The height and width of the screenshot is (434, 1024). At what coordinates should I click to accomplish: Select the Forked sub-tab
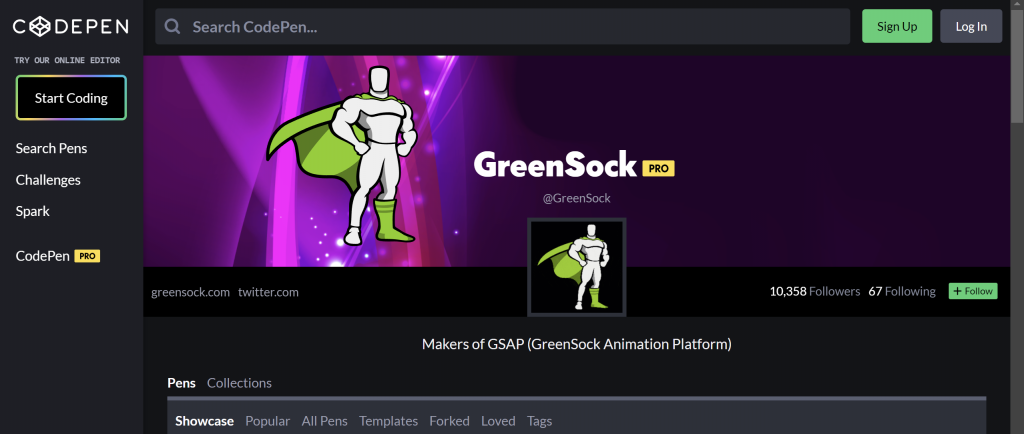pyautogui.click(x=449, y=421)
